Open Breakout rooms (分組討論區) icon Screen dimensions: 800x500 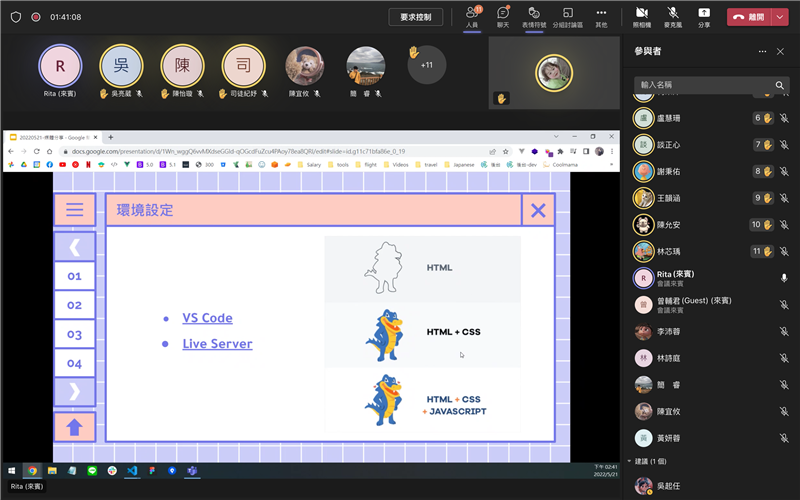(568, 16)
